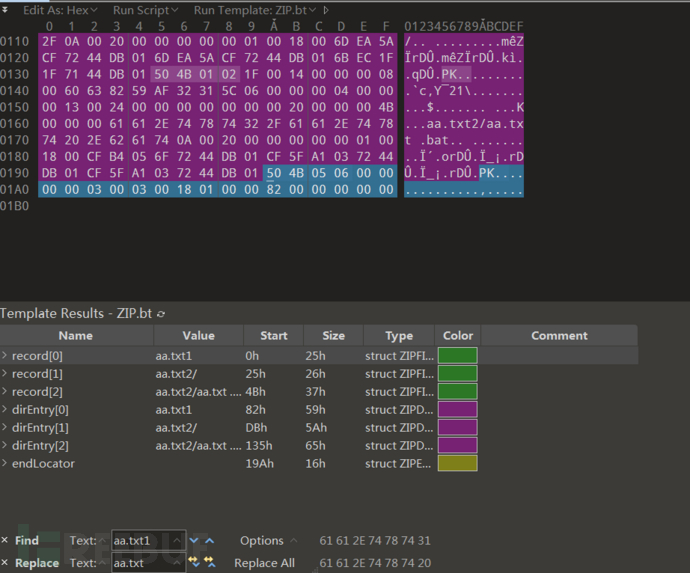Image resolution: width=690 pixels, height=573 pixels.
Task: Click the olive color swatch for endLocator
Action: [457, 463]
